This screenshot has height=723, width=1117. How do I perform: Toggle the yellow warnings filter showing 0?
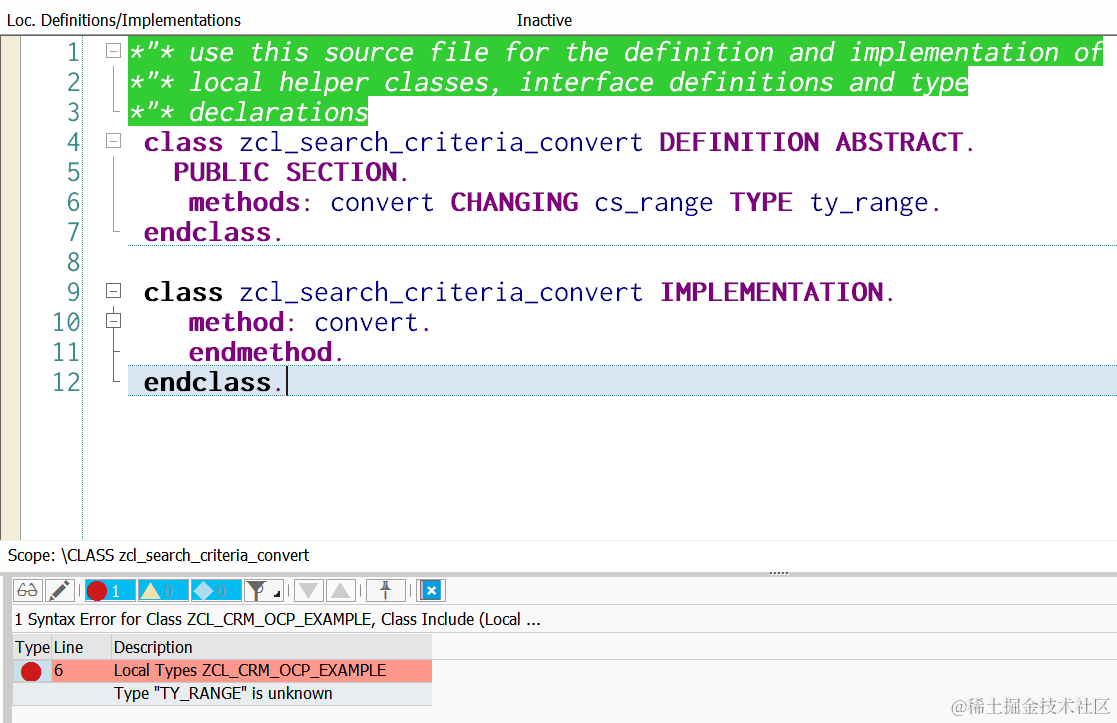click(x=163, y=591)
